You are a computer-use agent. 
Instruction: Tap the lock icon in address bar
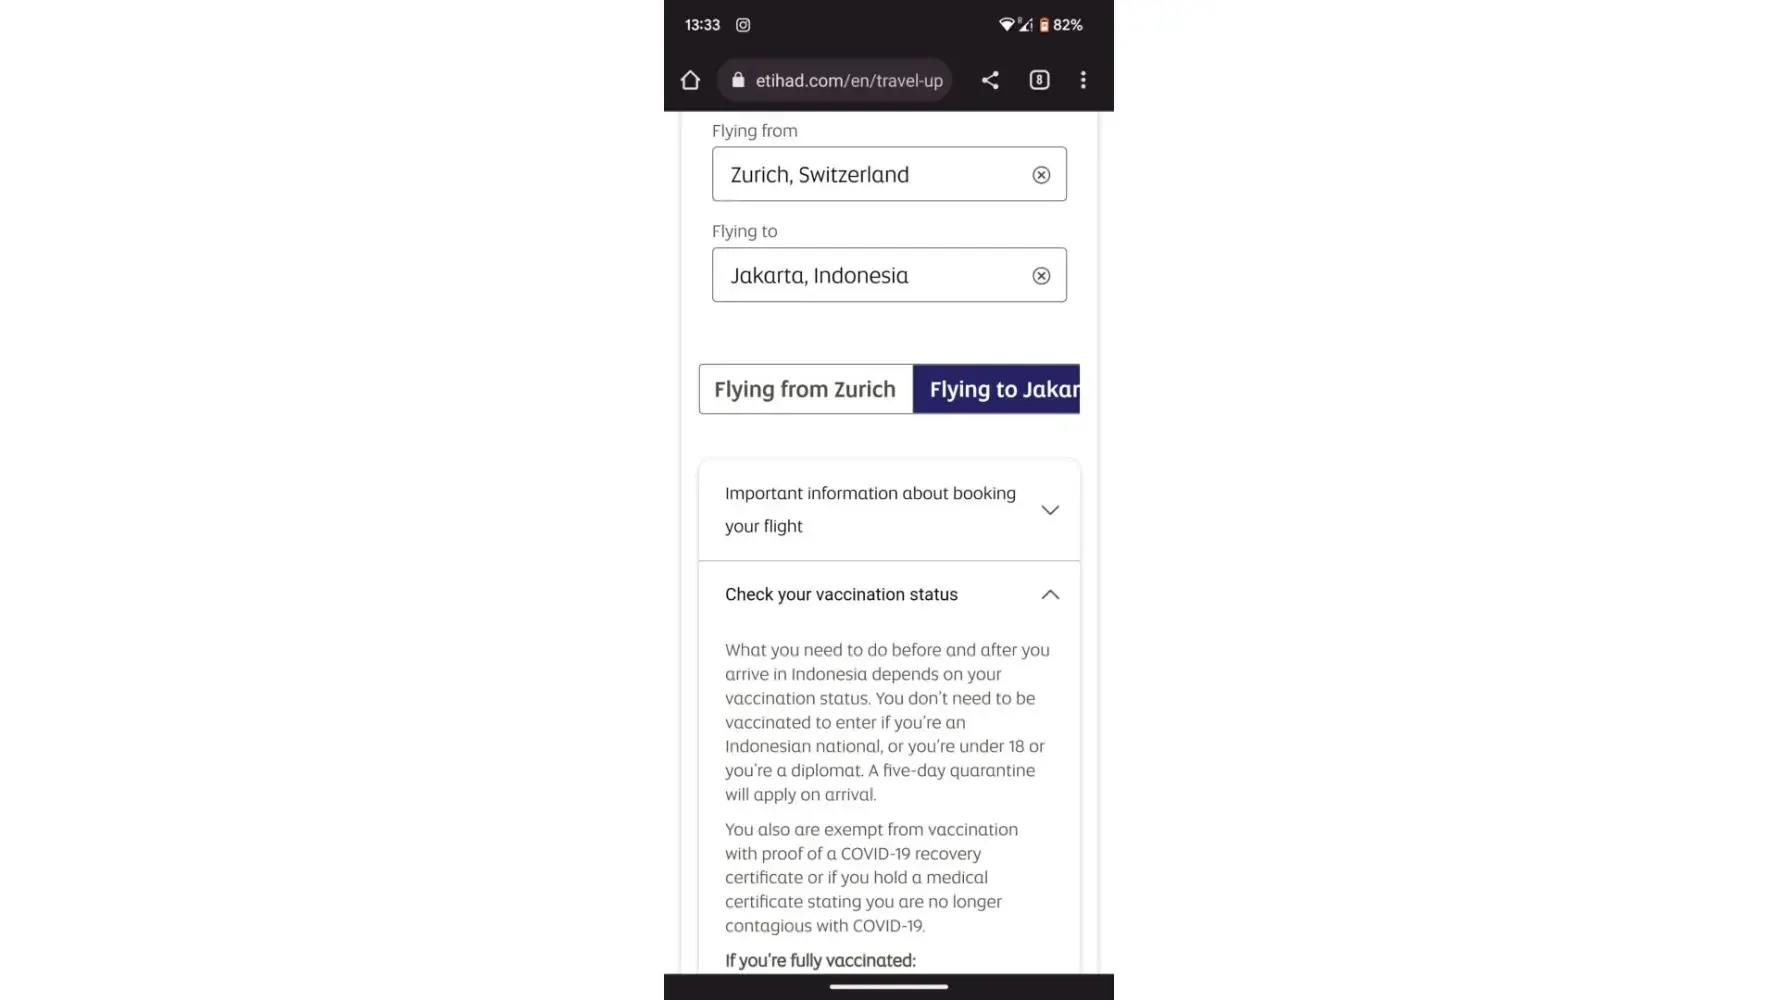738,80
